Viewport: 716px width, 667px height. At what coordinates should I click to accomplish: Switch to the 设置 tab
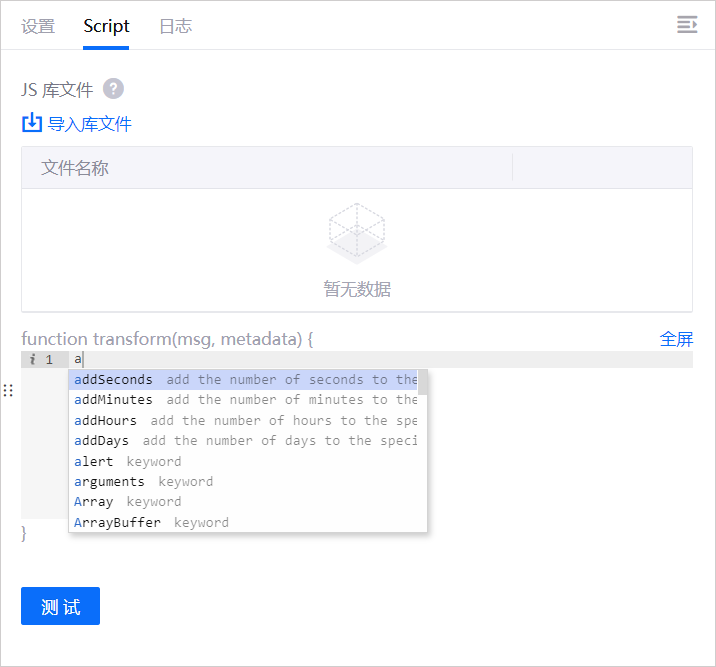[38, 26]
